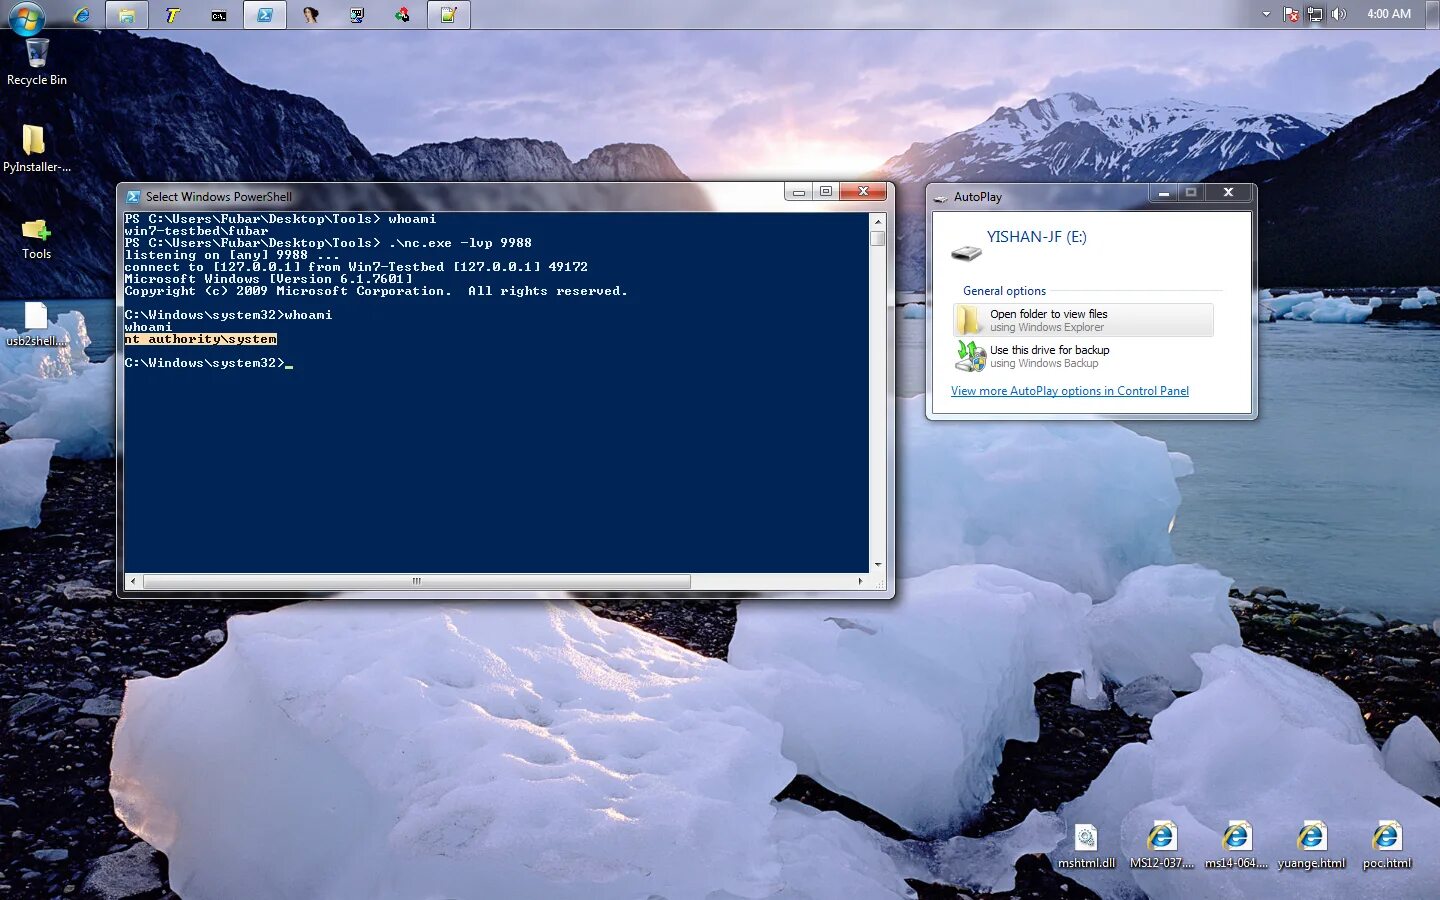Click the yellow T taskbar icon
The width and height of the screenshot is (1440, 900).
(x=173, y=15)
